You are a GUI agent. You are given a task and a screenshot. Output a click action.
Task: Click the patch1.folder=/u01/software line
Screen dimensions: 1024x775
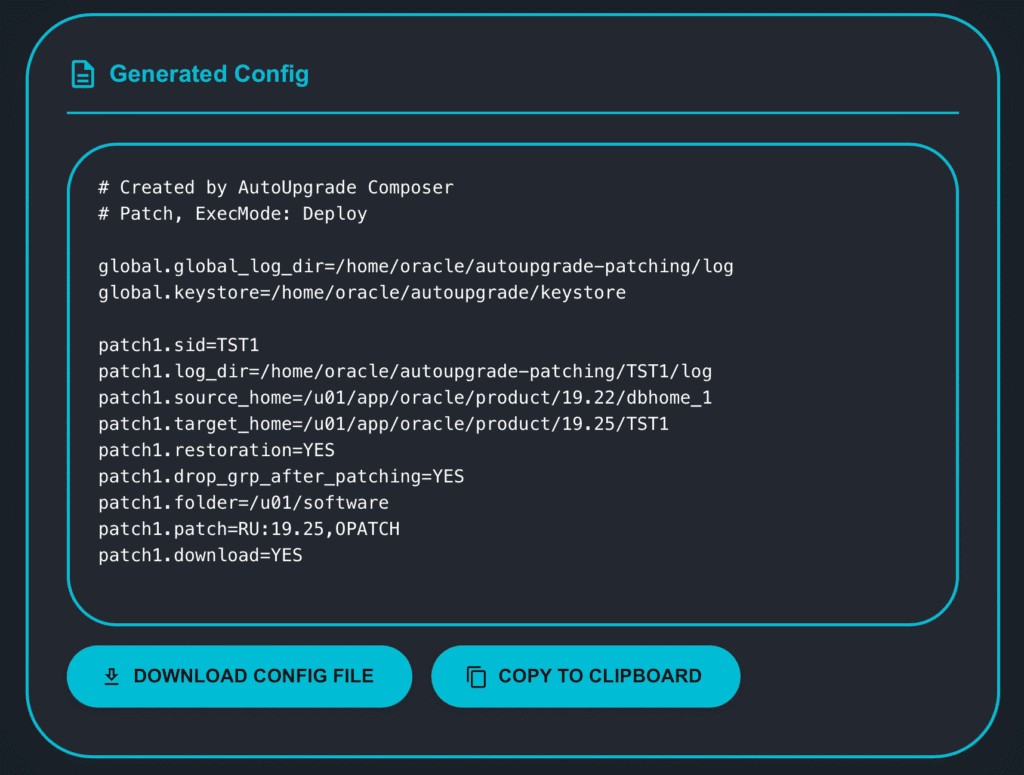pyautogui.click(x=244, y=503)
